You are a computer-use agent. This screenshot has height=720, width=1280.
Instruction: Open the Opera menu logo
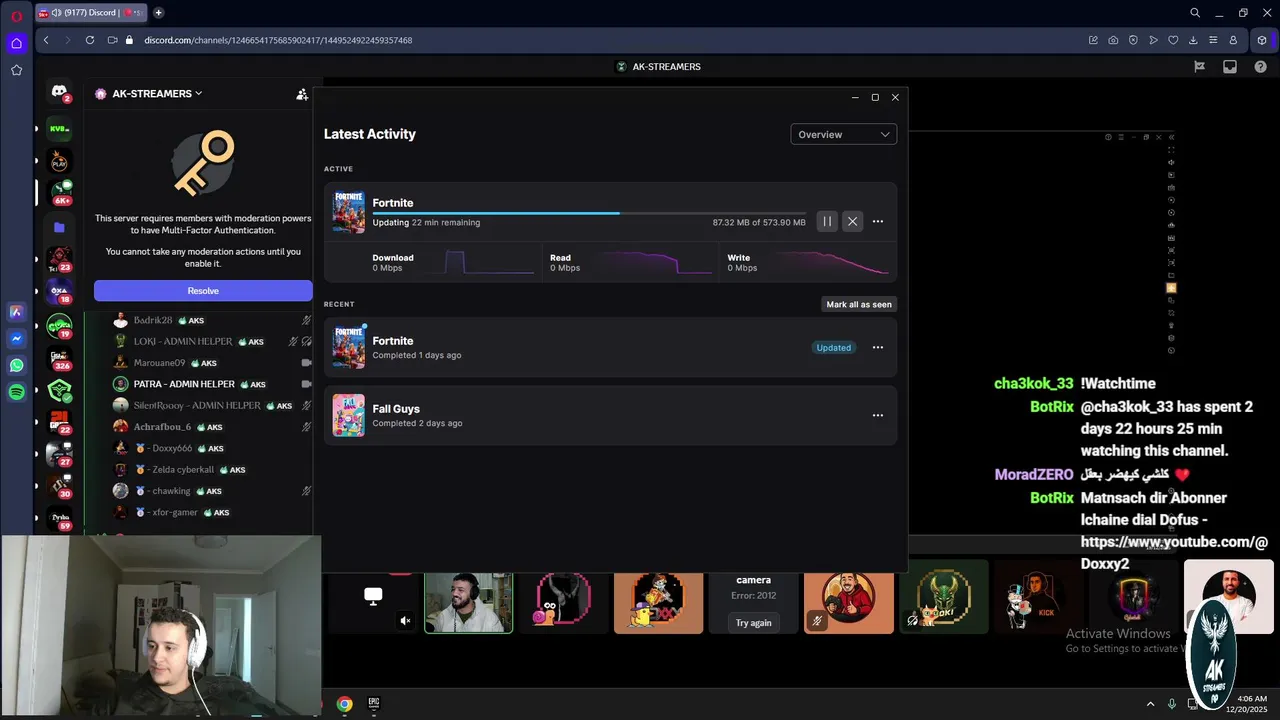tap(16, 14)
